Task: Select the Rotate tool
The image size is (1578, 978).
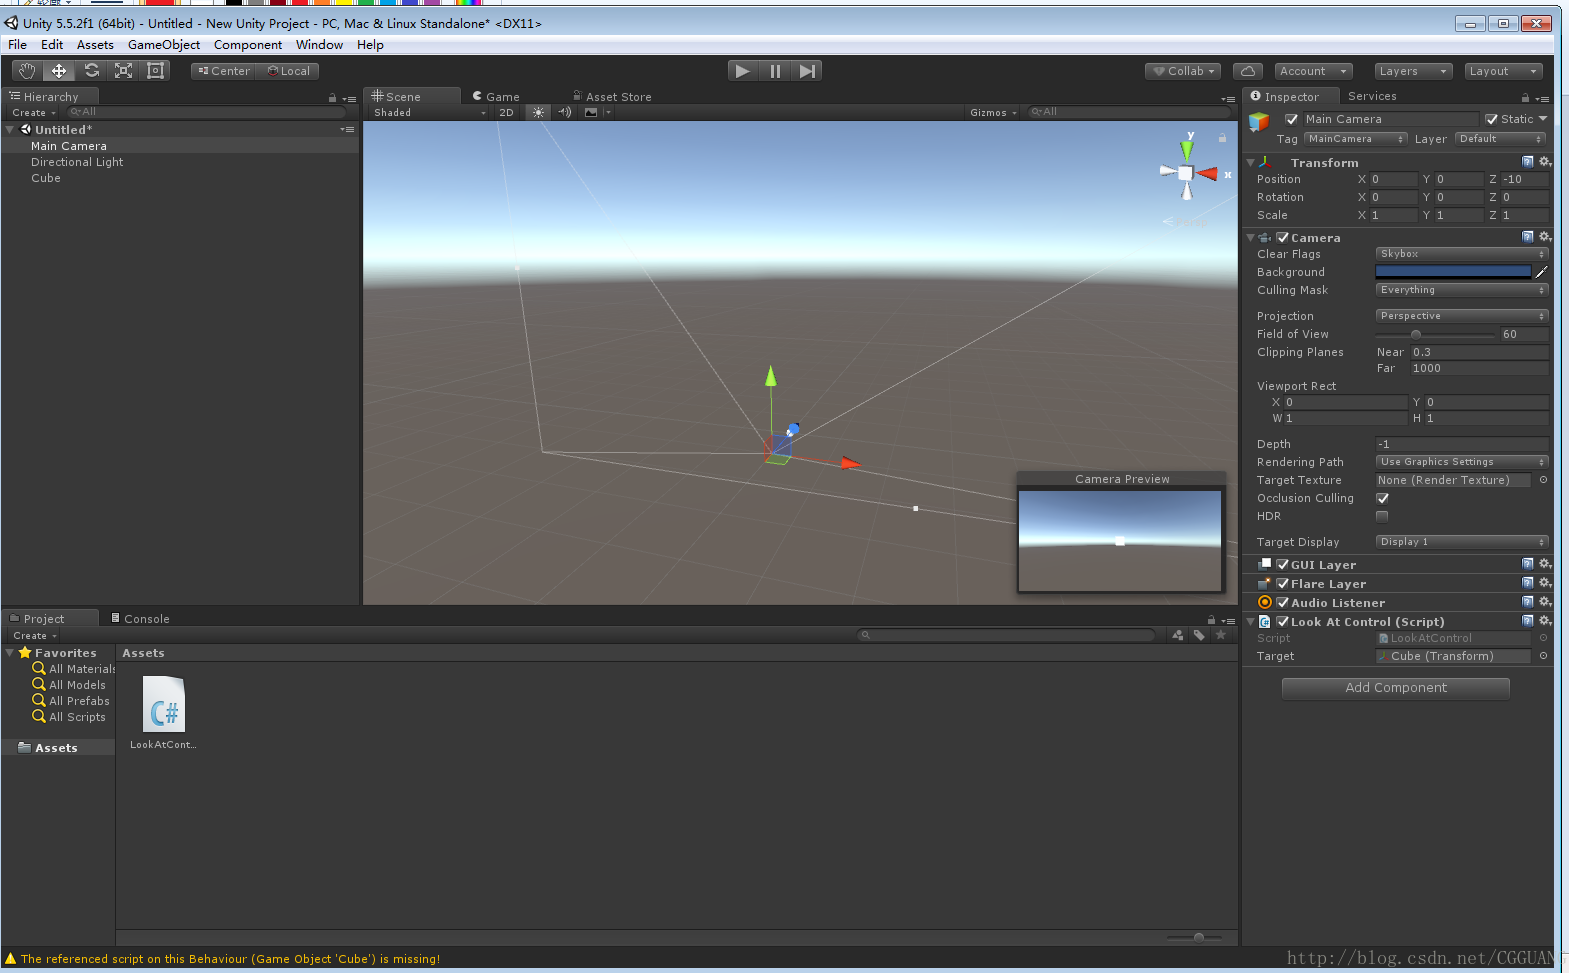Action: pos(91,71)
